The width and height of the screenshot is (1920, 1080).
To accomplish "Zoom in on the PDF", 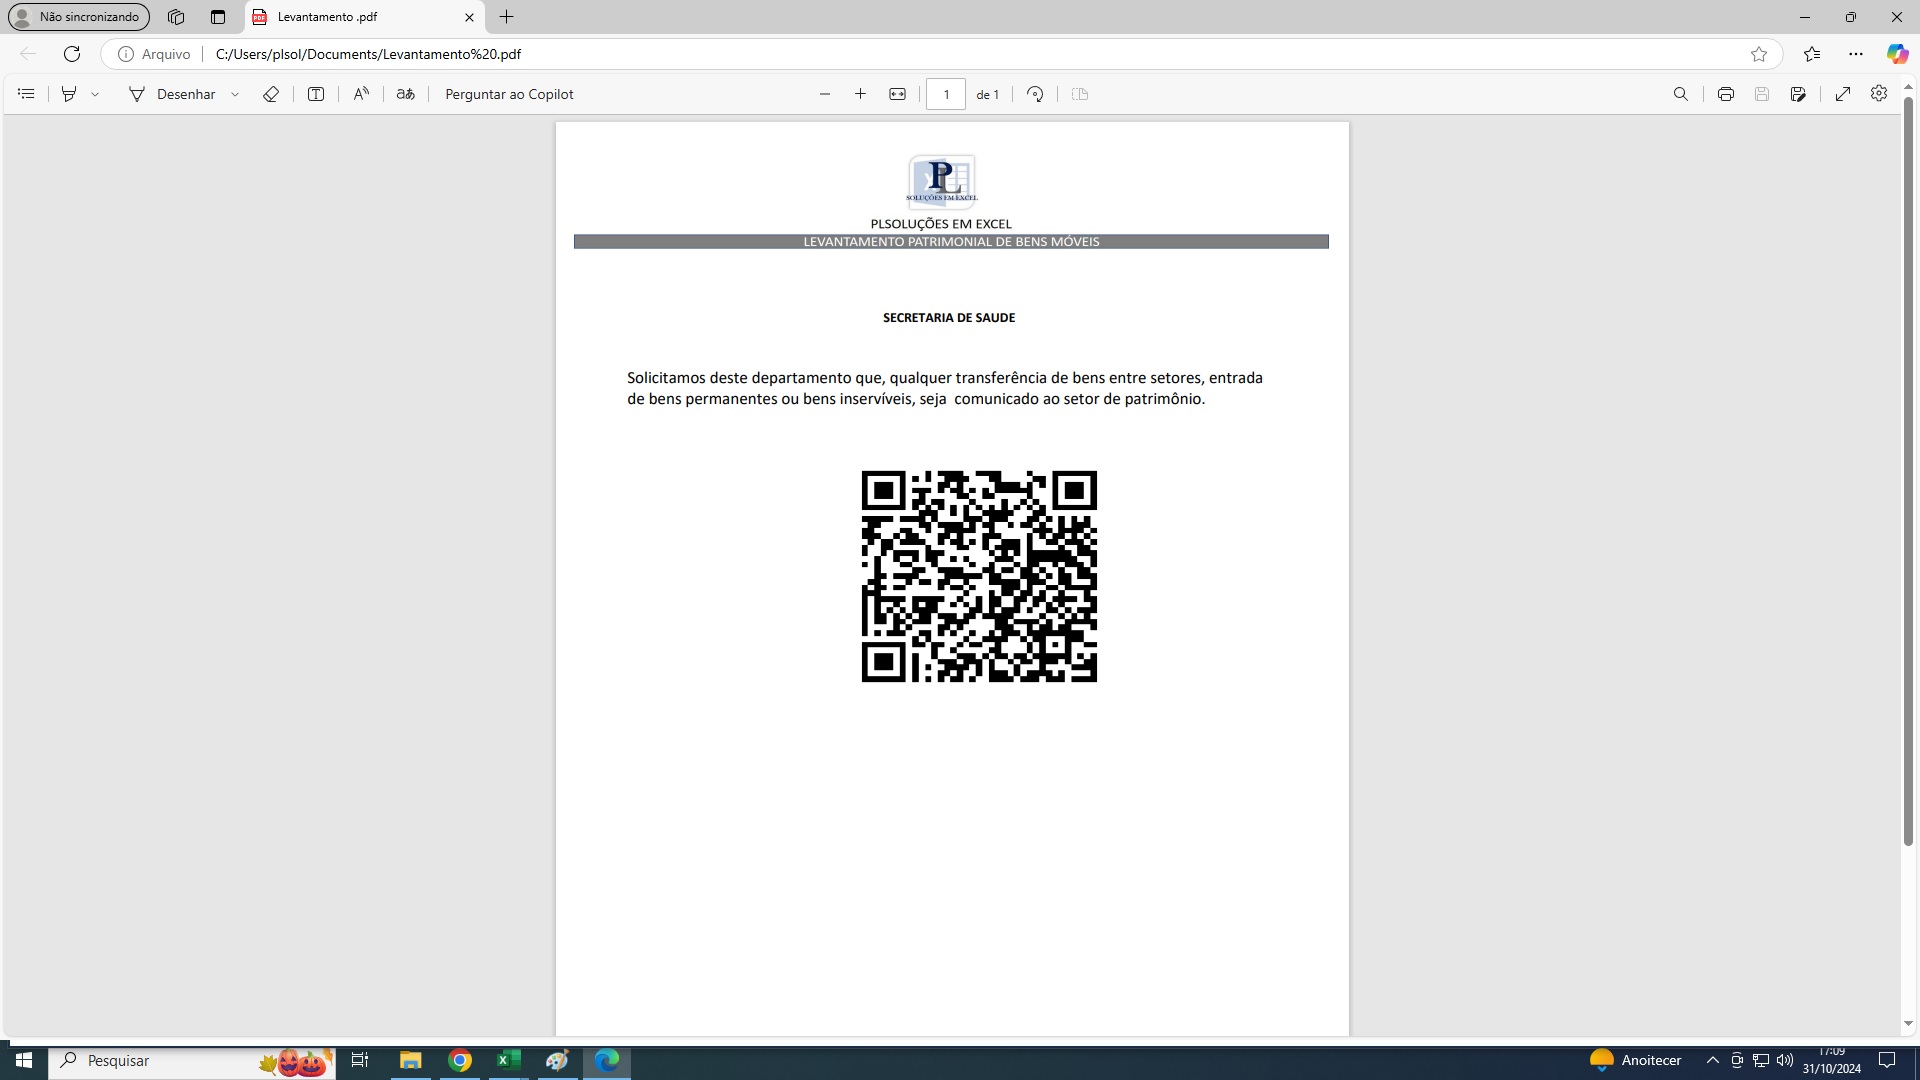I will (860, 94).
